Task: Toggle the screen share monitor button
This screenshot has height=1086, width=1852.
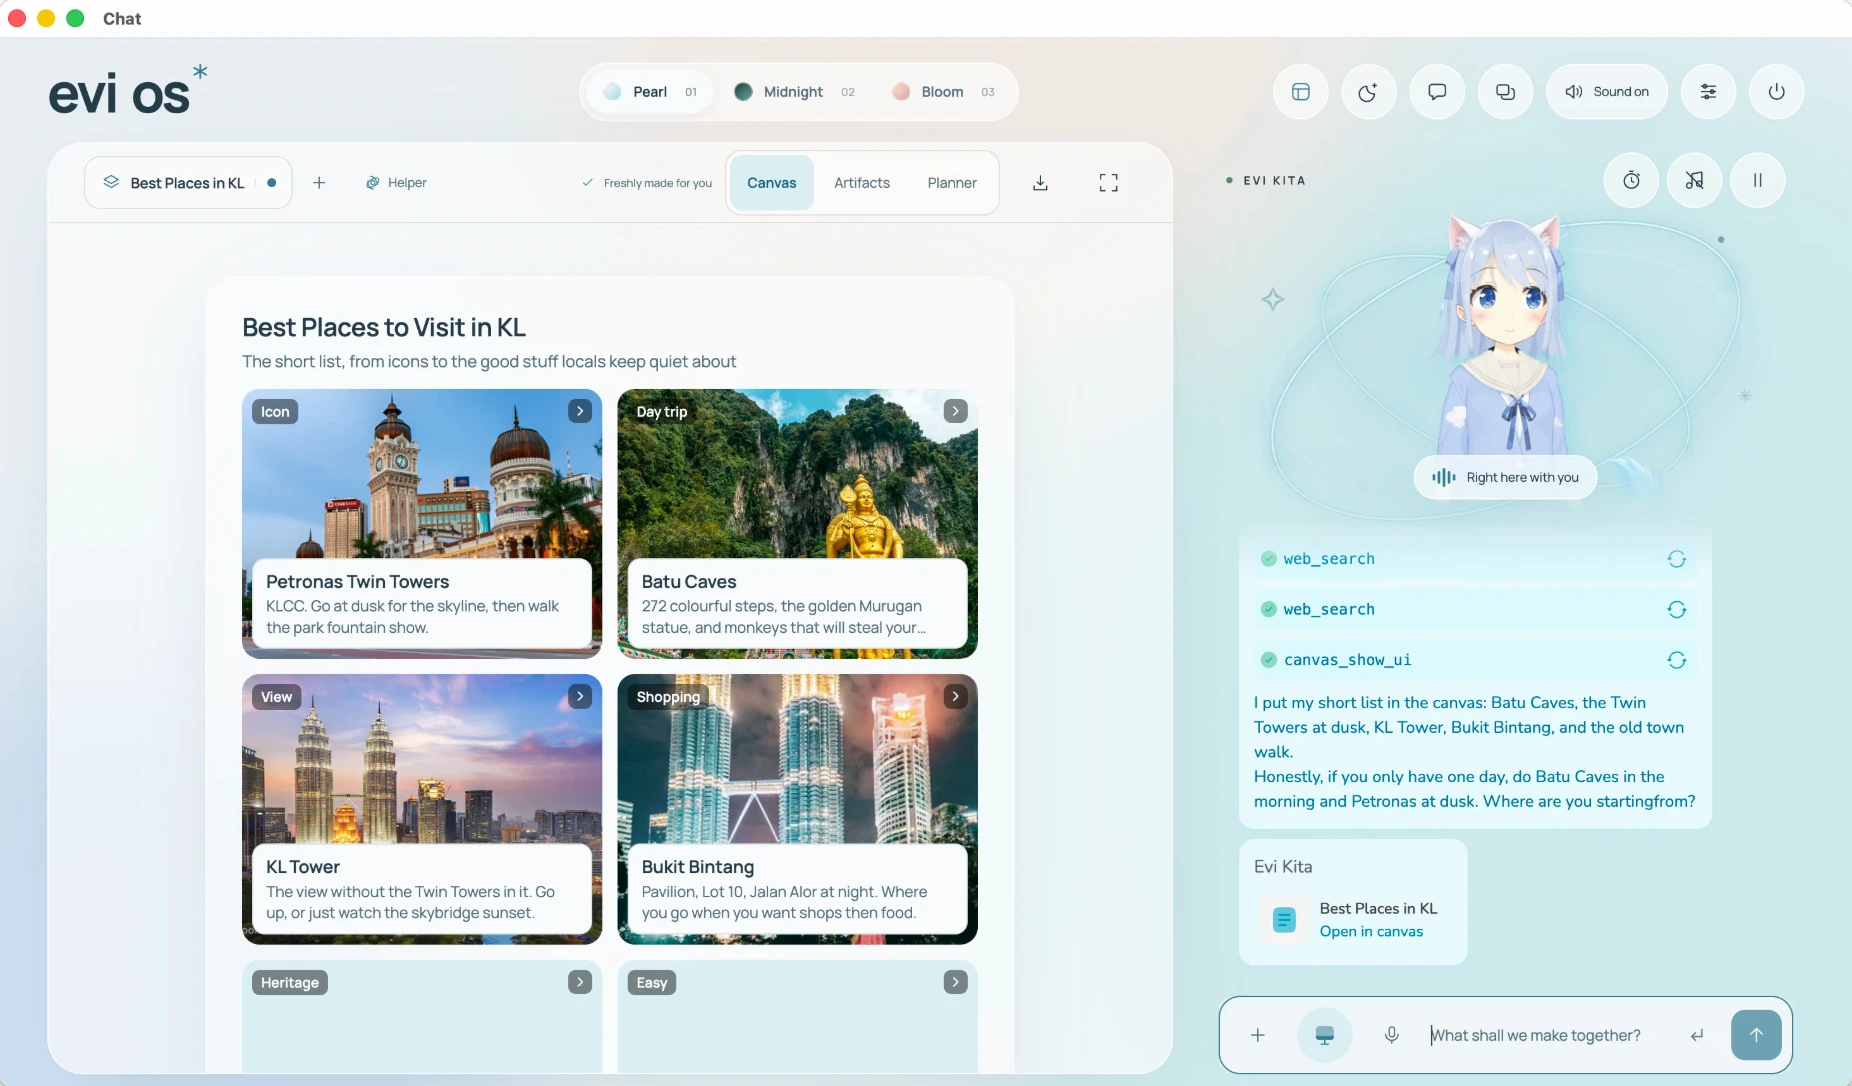Action: [x=1324, y=1035]
